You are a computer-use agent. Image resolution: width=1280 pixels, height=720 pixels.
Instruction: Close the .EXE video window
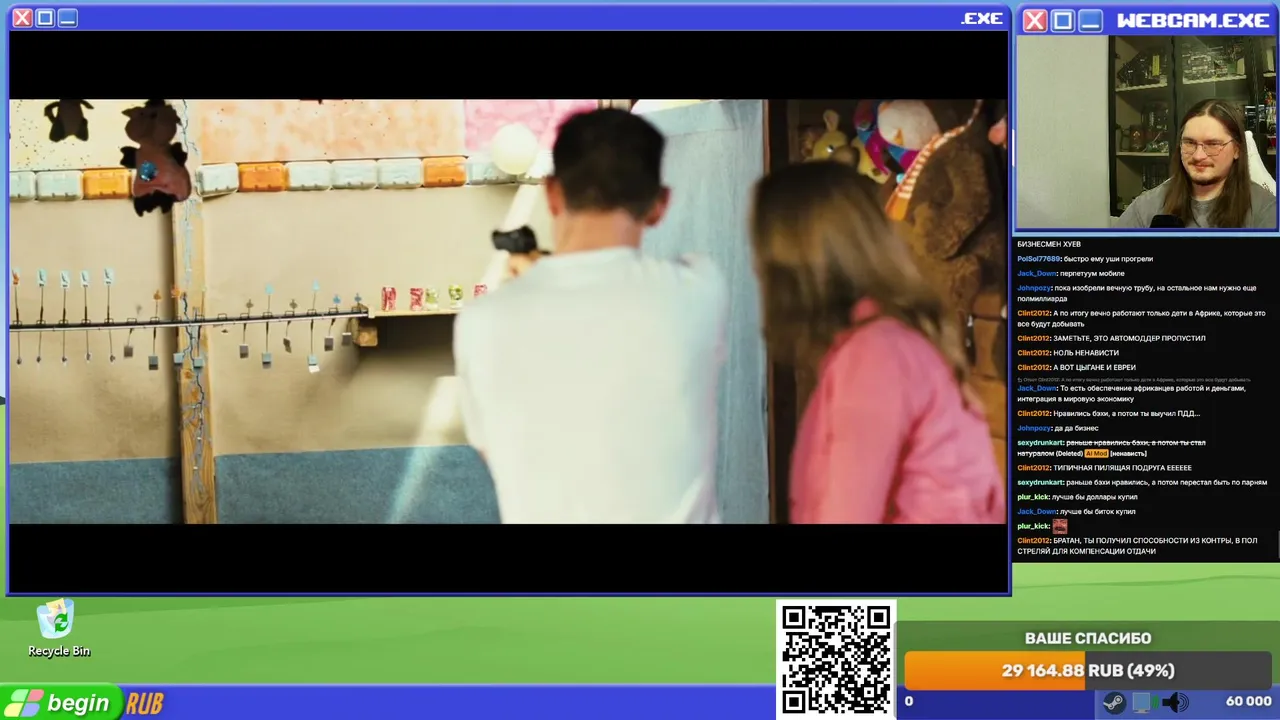(x=22, y=18)
